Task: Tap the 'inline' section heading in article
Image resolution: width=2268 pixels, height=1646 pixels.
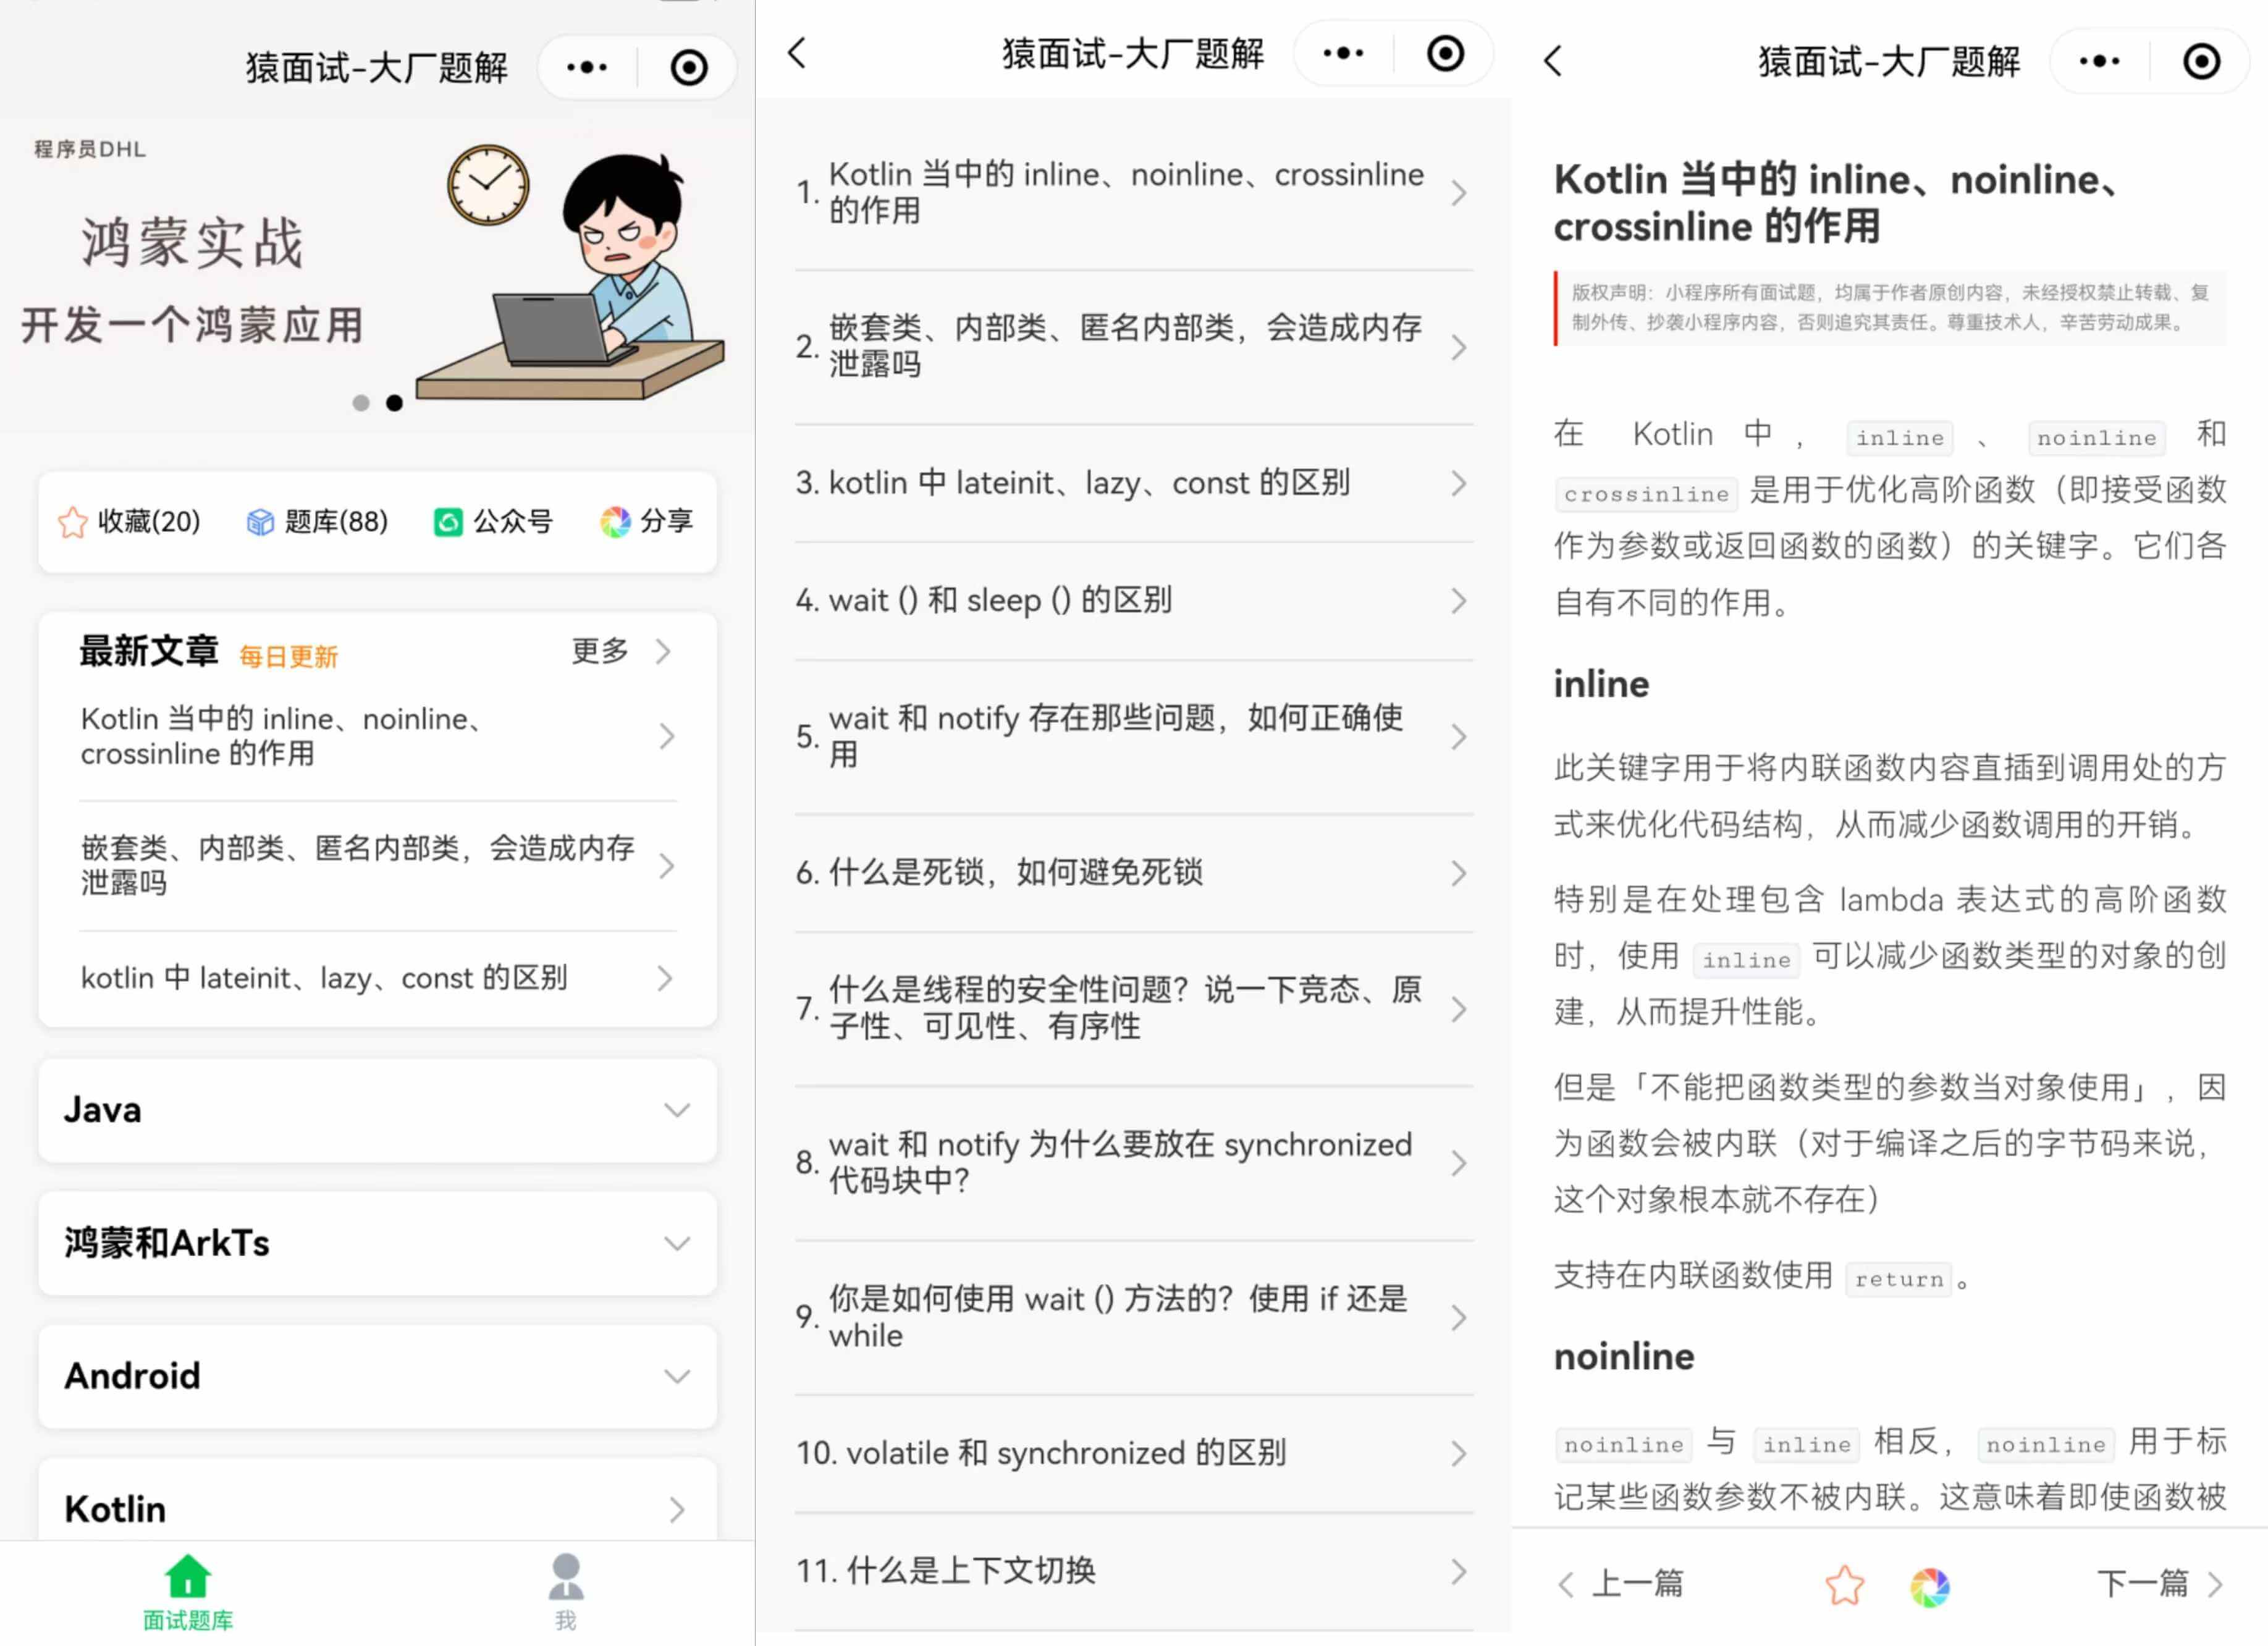Action: [x=1601, y=685]
